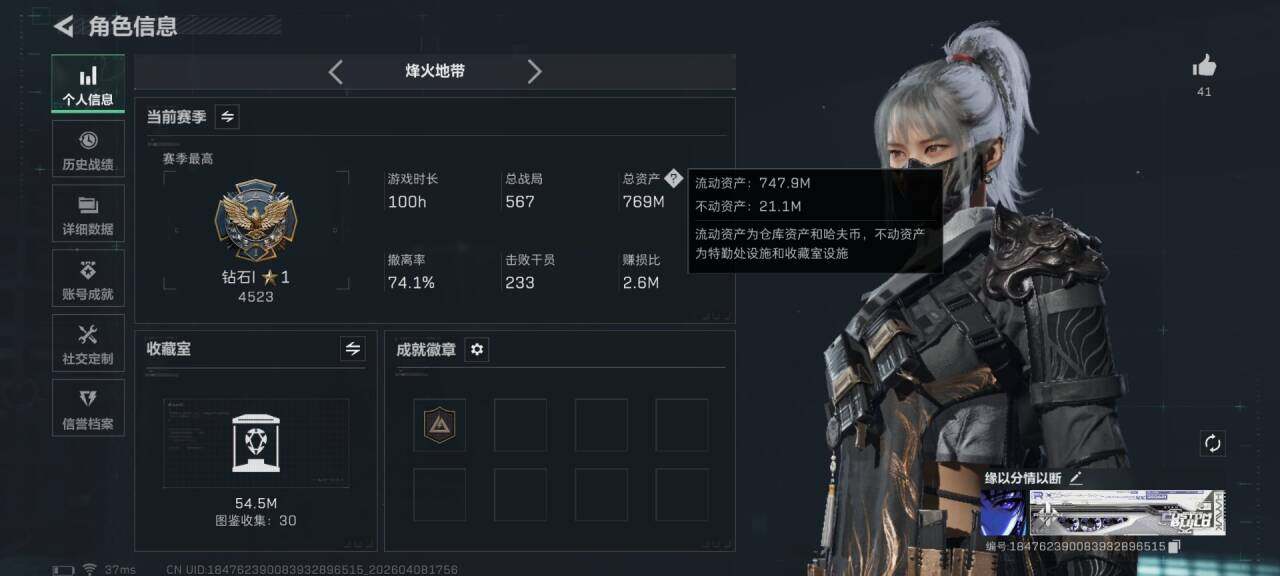This screenshot has height=576, width=1280.
Task: Open achievement badge settings gear
Action: (x=477, y=349)
